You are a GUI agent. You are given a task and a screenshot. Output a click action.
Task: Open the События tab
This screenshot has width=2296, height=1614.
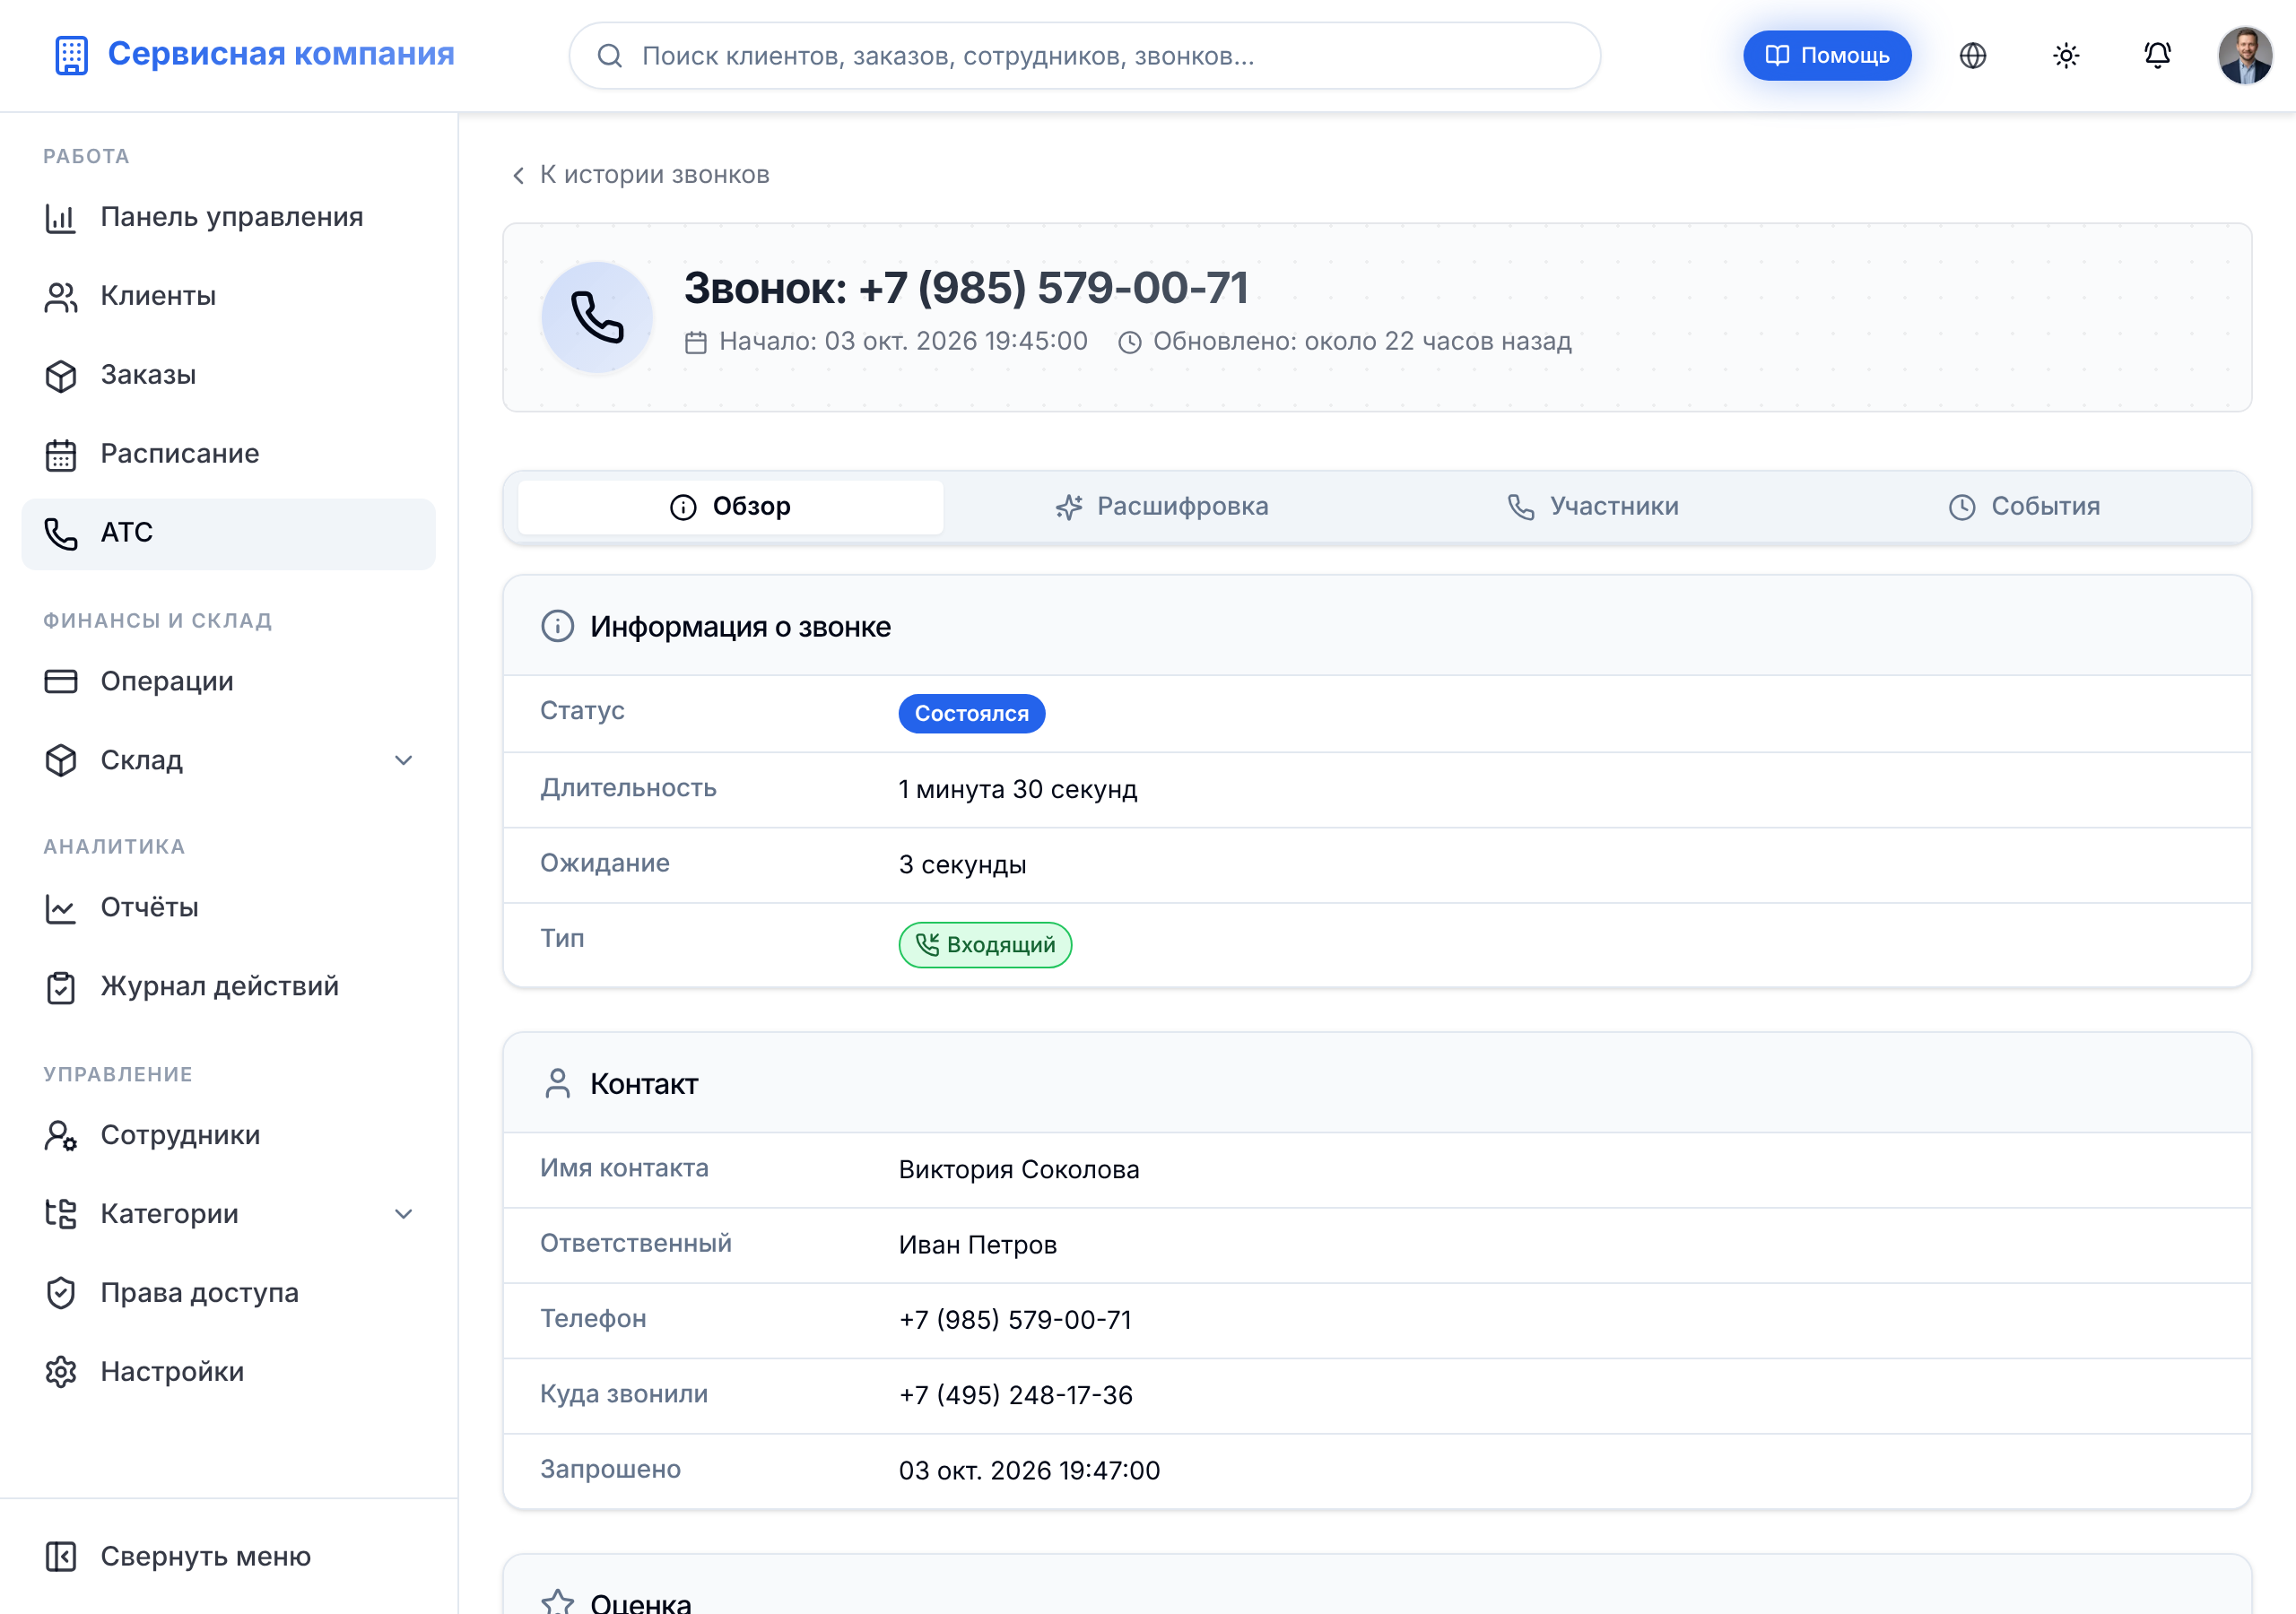[x=2024, y=507]
